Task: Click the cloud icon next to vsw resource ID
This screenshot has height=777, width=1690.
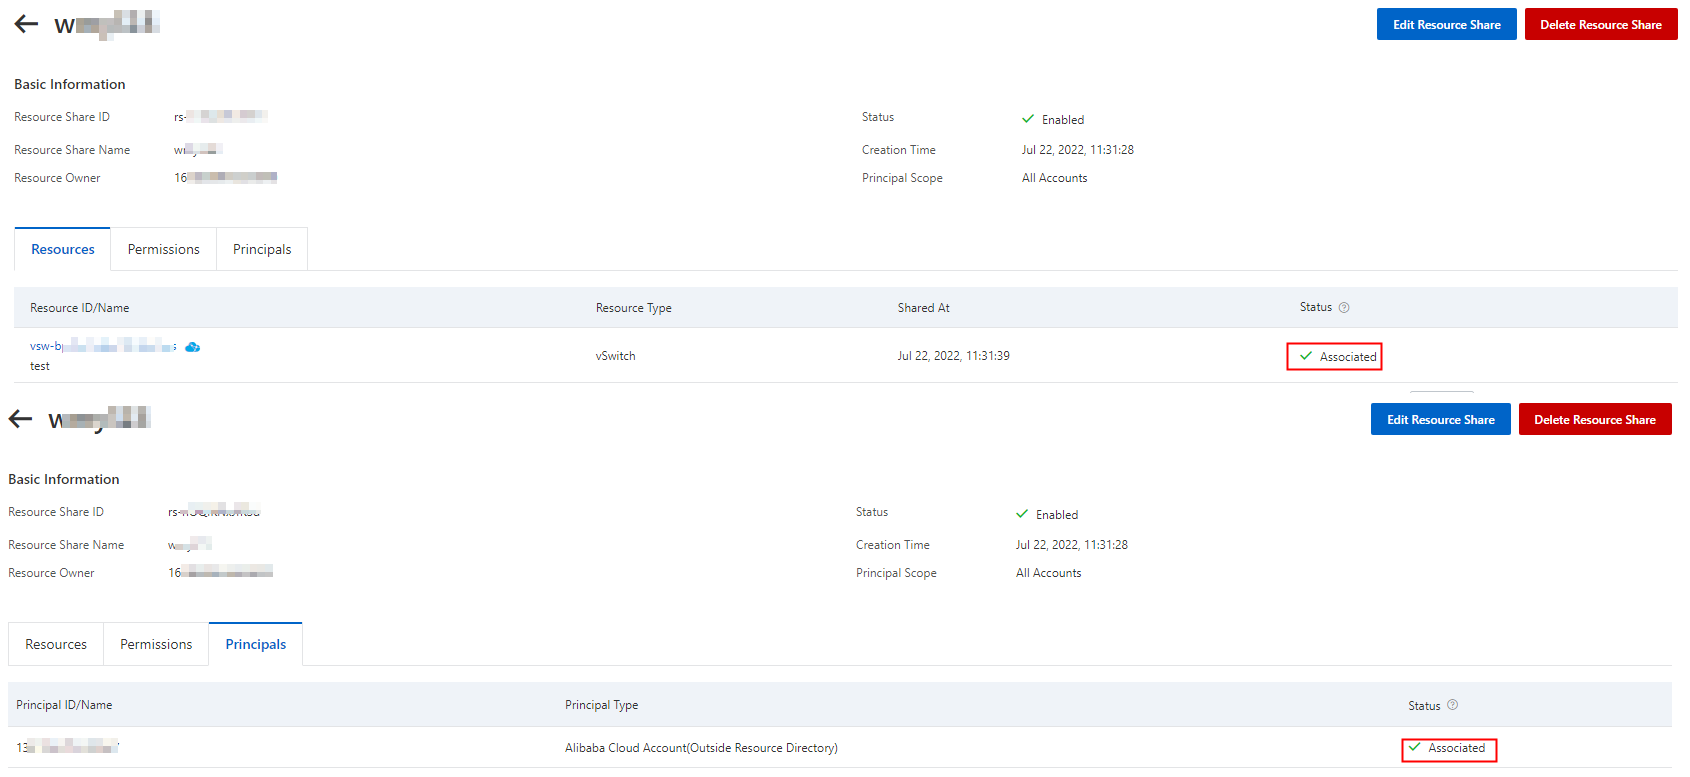Action: point(193,347)
